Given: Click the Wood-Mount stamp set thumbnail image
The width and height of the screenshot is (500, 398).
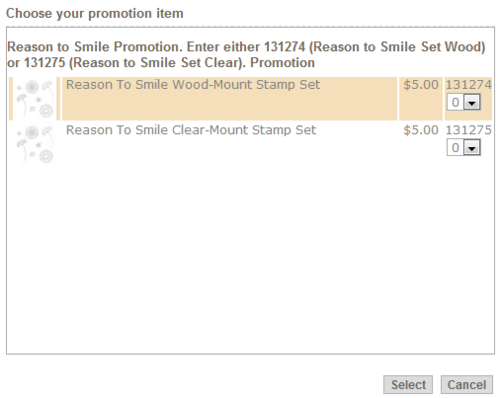Looking at the screenshot, I should pos(35,99).
